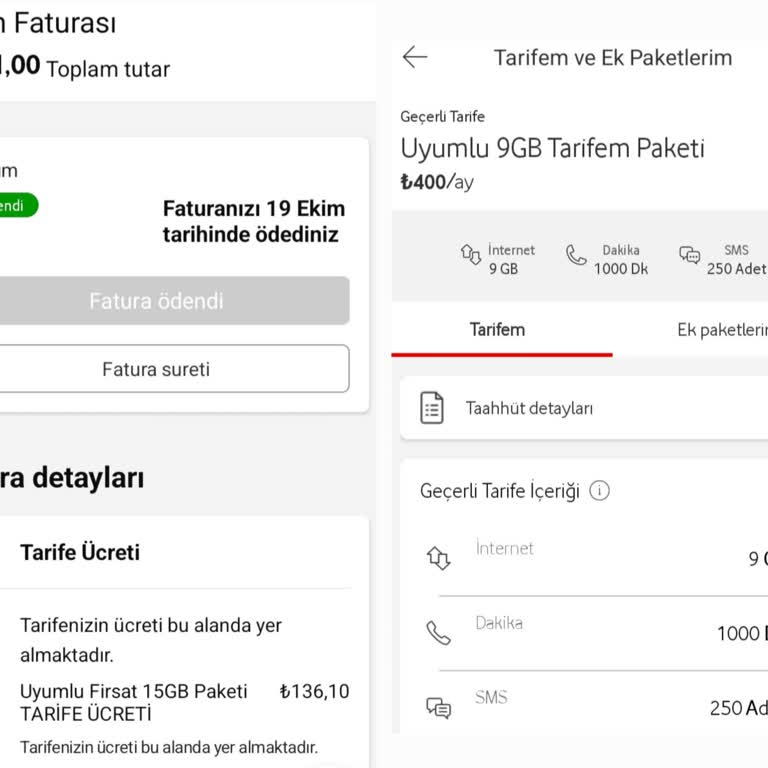Viewport: 768px width, 768px height.
Task: Click 9 GB value in summary bar
Action: click(x=503, y=268)
